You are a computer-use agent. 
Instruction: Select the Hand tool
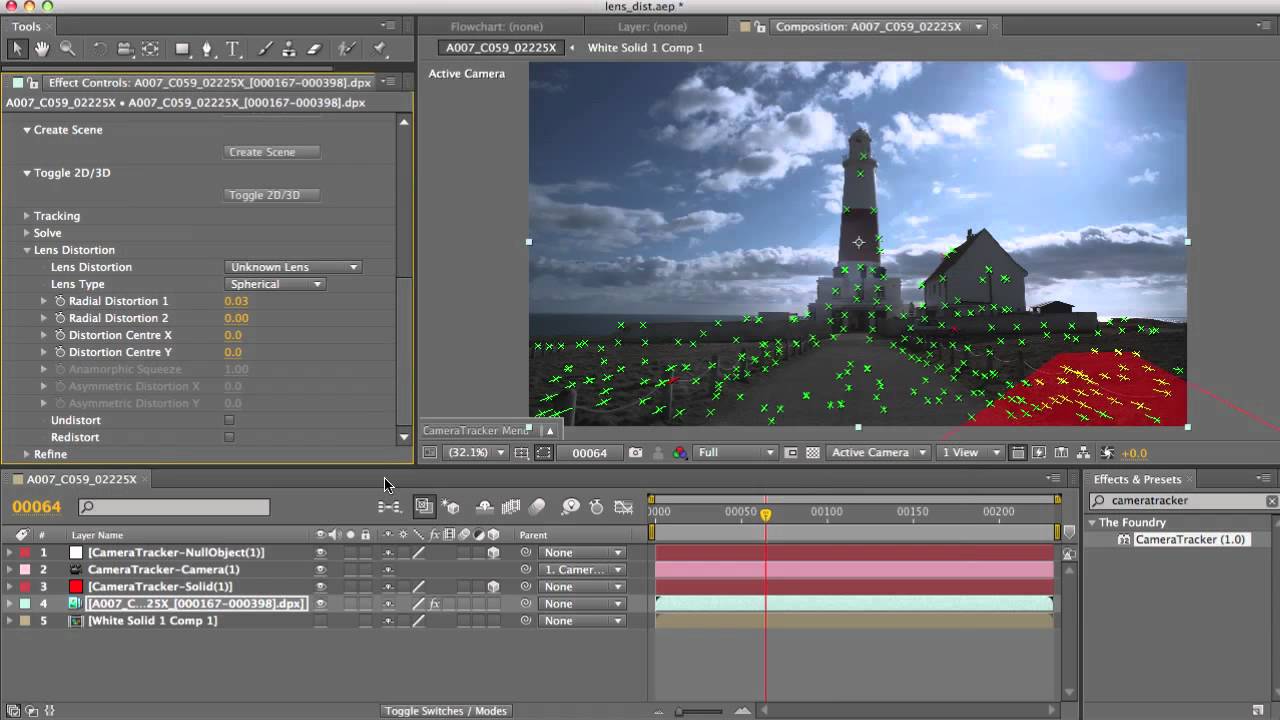click(x=42, y=48)
